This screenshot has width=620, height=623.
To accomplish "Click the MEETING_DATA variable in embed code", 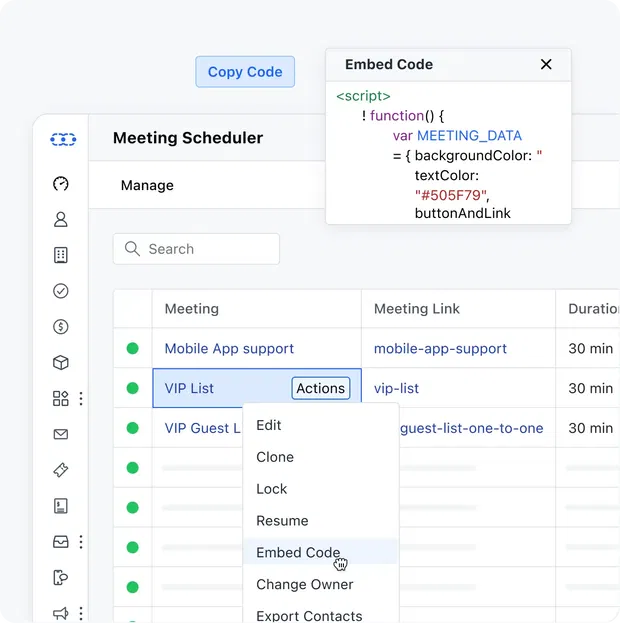I will pyautogui.click(x=469, y=135).
